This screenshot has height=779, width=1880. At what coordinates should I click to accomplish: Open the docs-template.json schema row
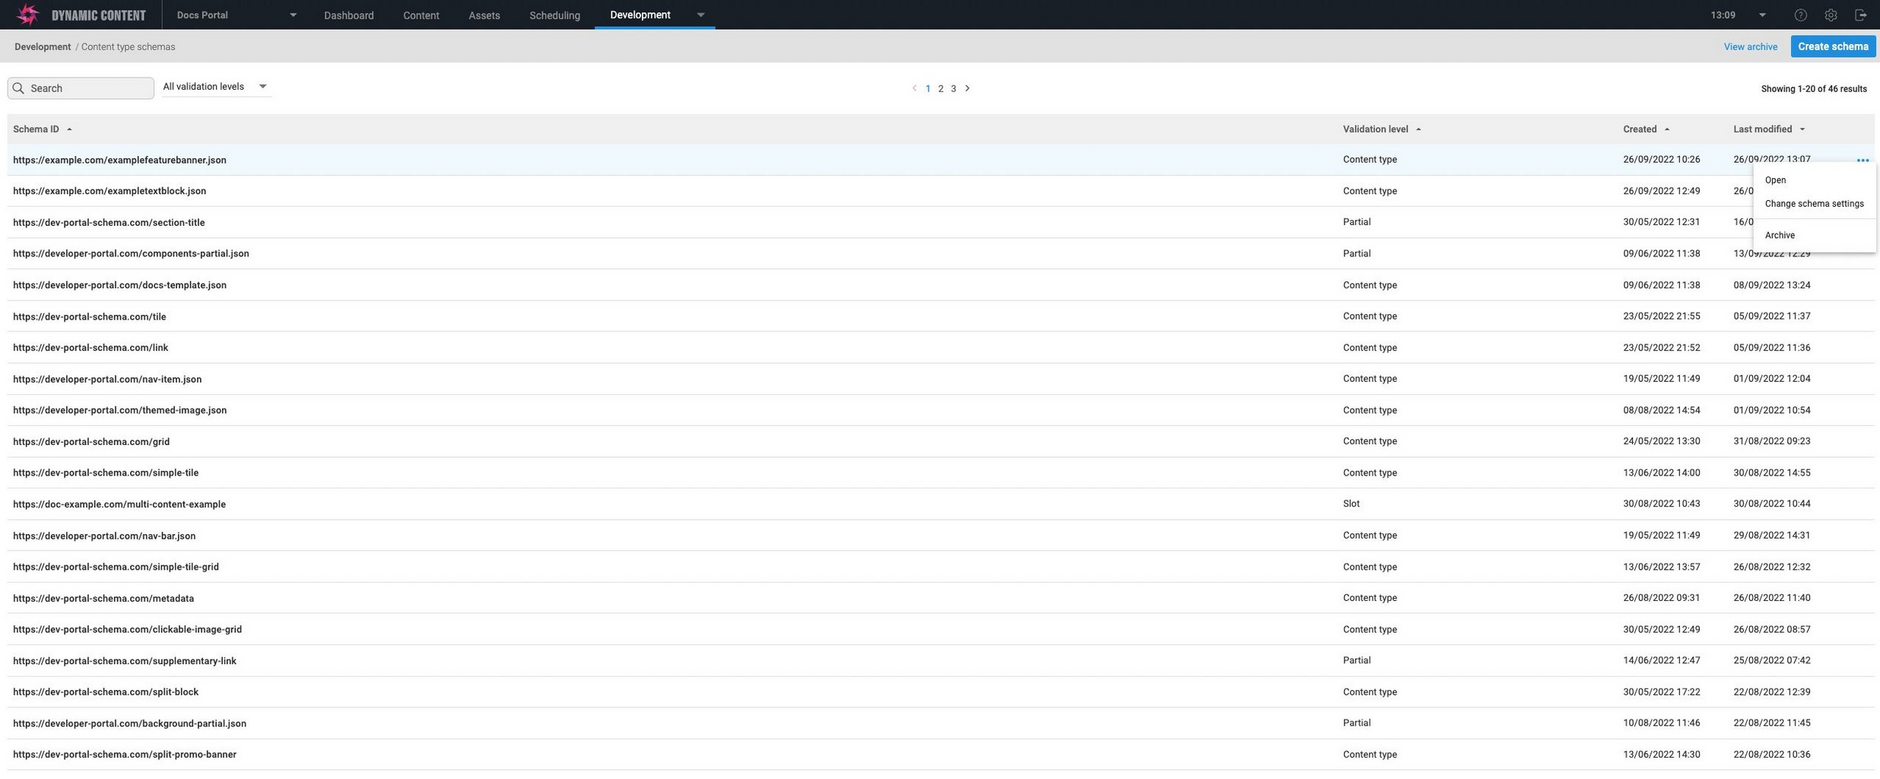point(120,285)
